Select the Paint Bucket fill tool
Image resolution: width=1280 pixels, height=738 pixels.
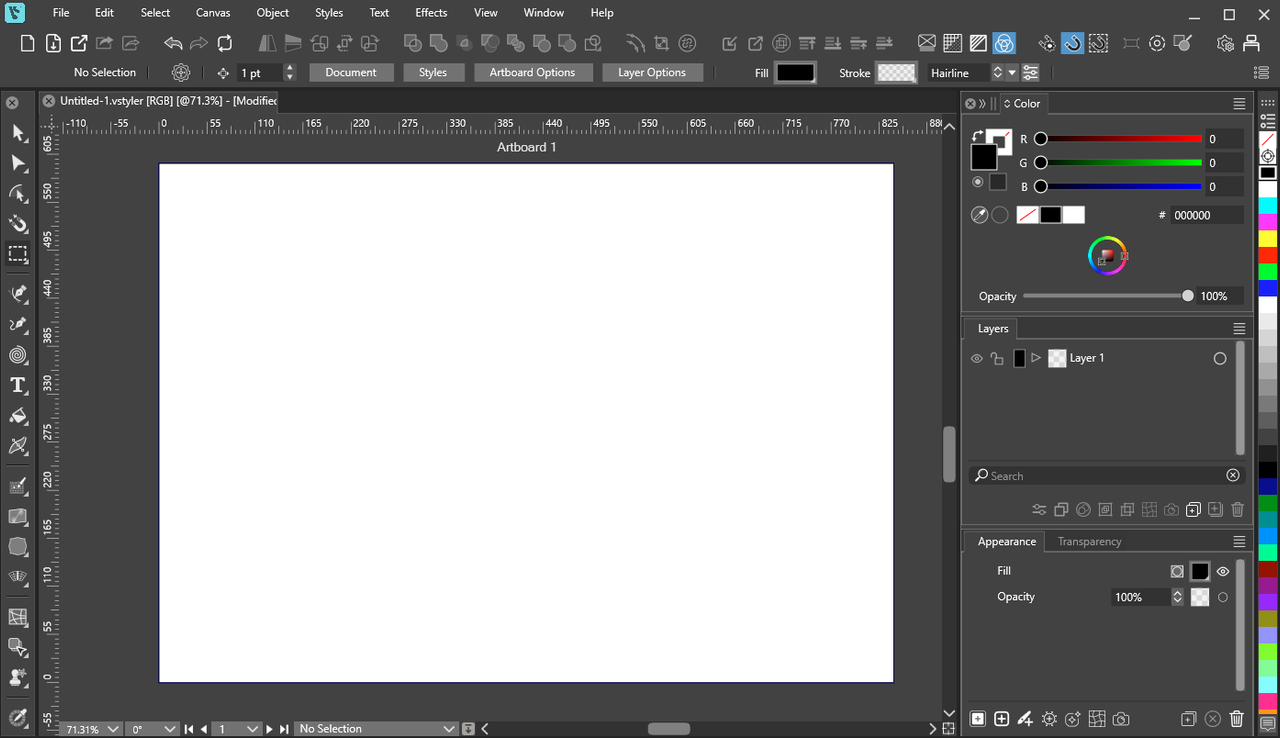18,416
